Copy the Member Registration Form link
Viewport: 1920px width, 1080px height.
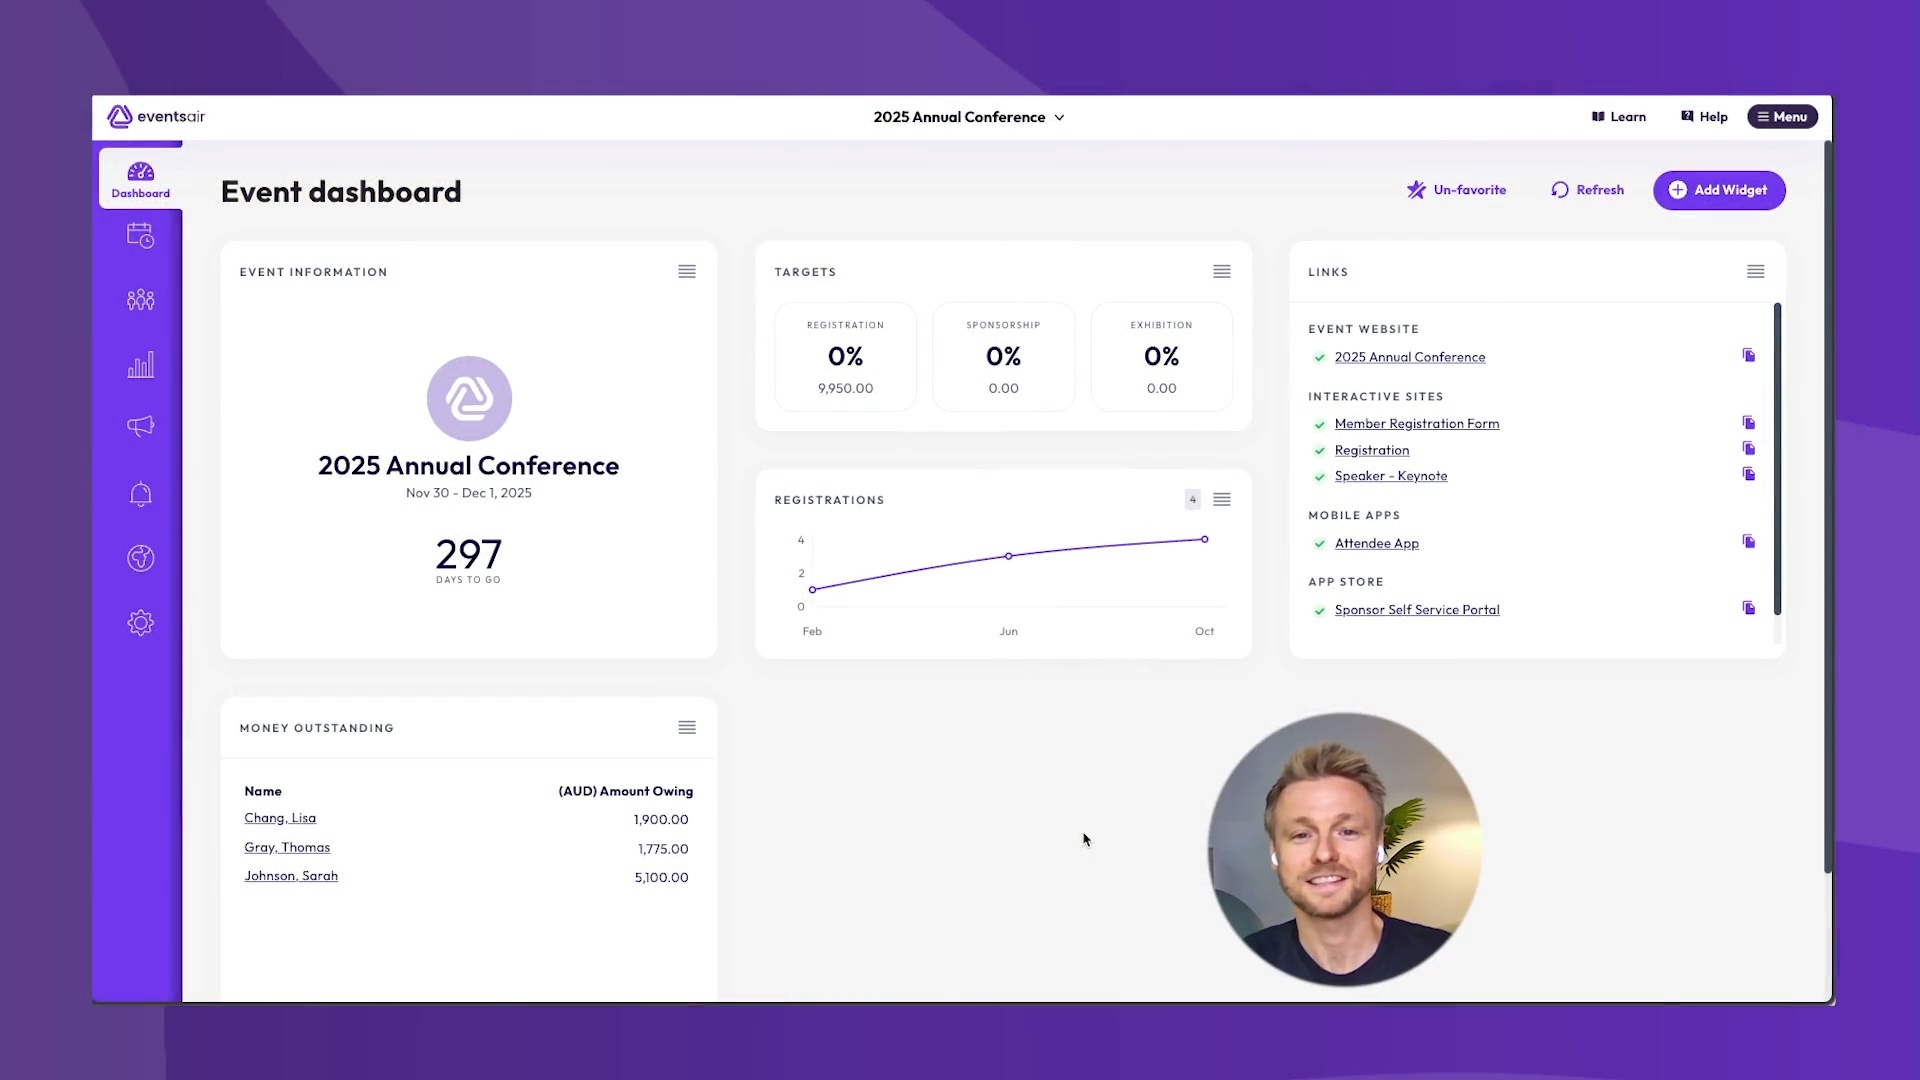[x=1749, y=423]
